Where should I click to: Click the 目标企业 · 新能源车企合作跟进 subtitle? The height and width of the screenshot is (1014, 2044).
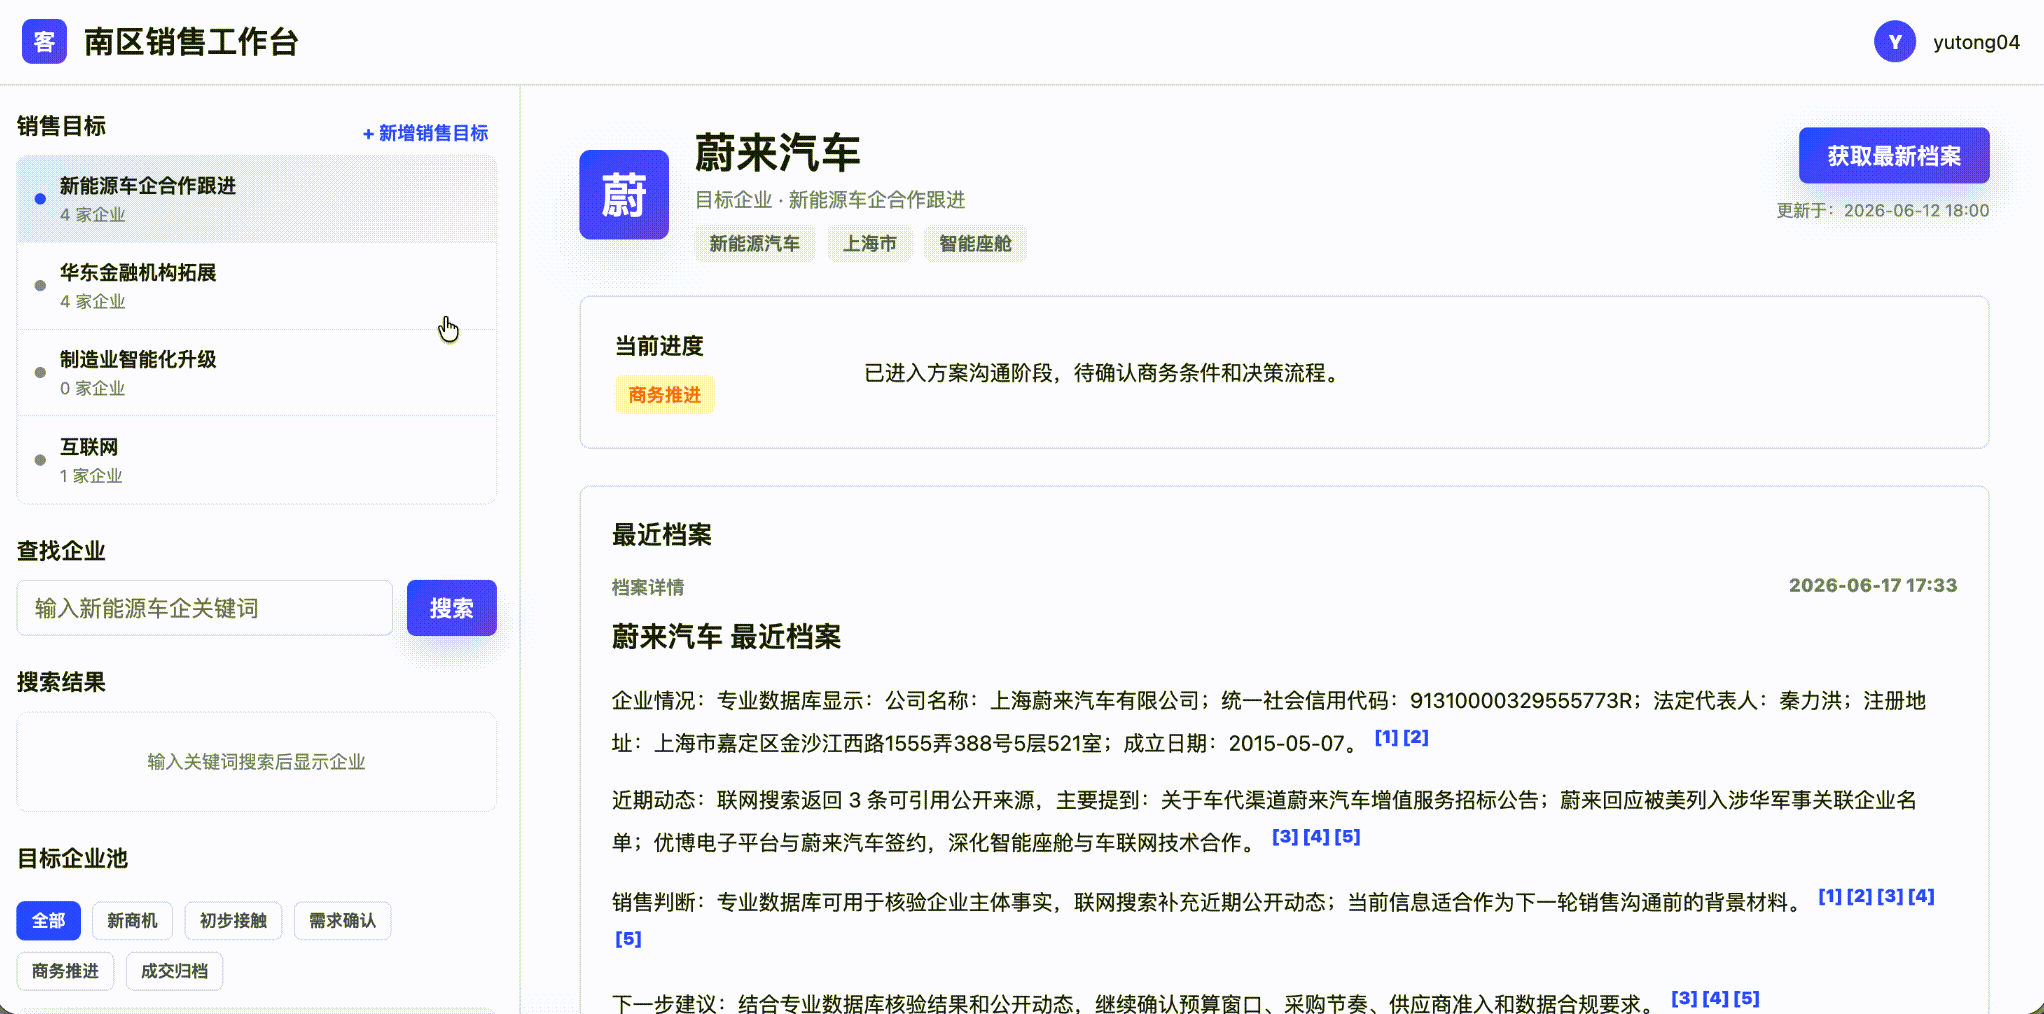click(x=830, y=200)
